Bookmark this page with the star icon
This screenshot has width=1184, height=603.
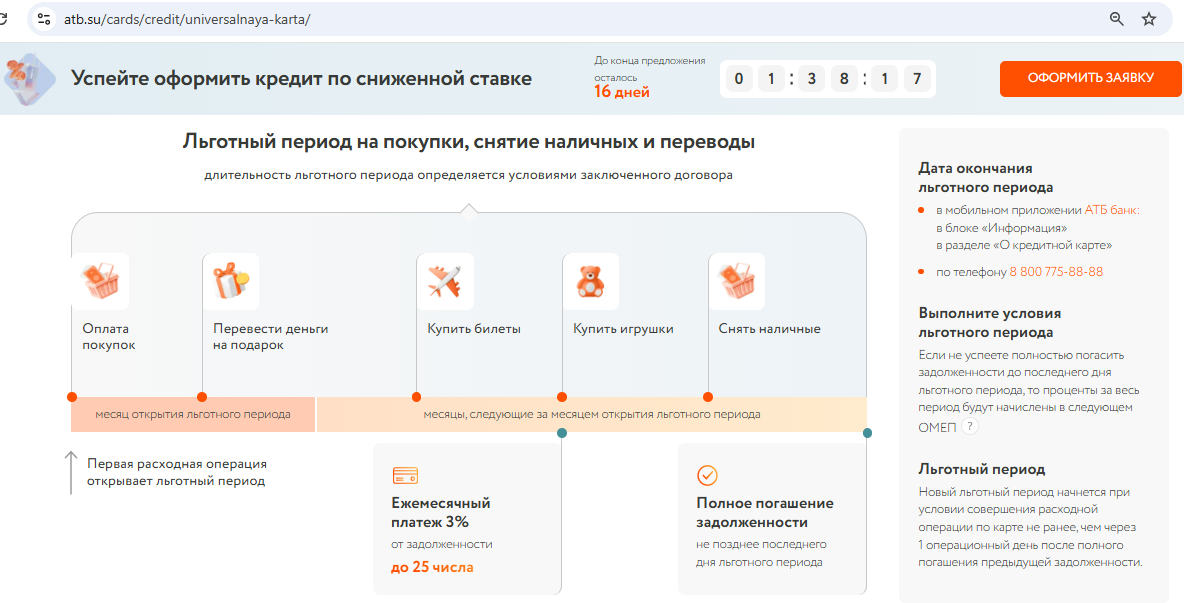1149,19
